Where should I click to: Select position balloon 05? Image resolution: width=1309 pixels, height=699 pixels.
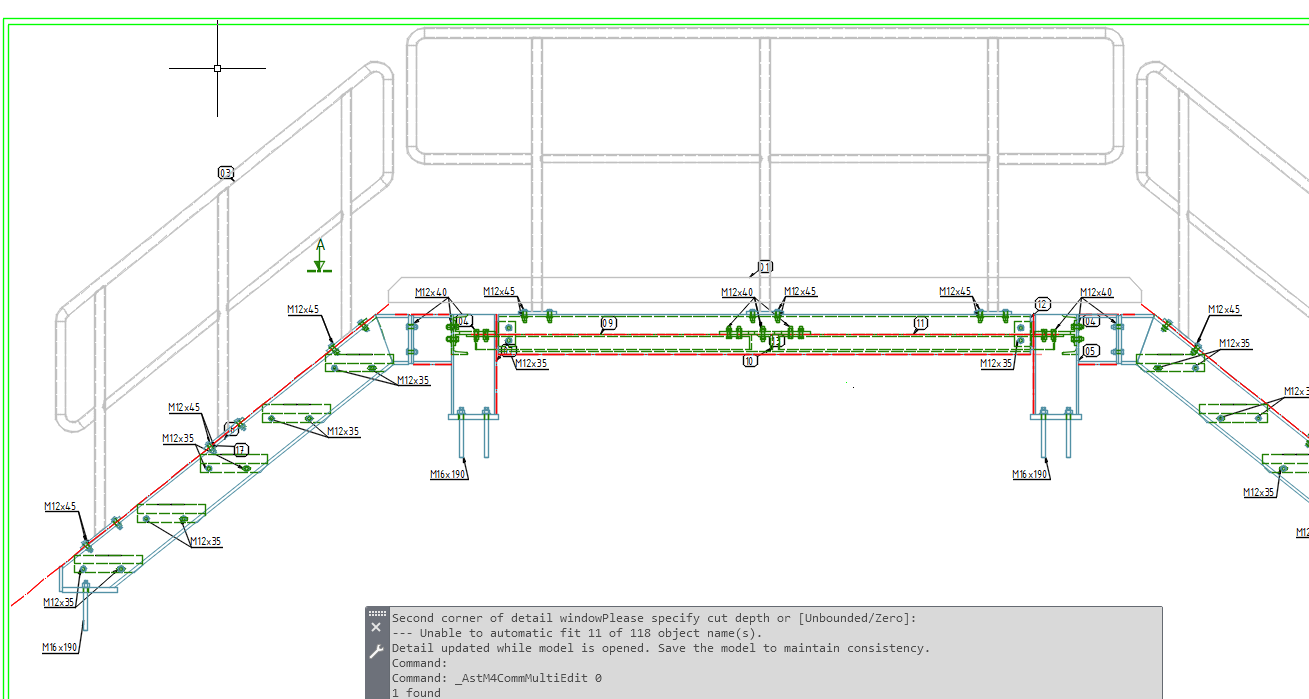click(1090, 350)
